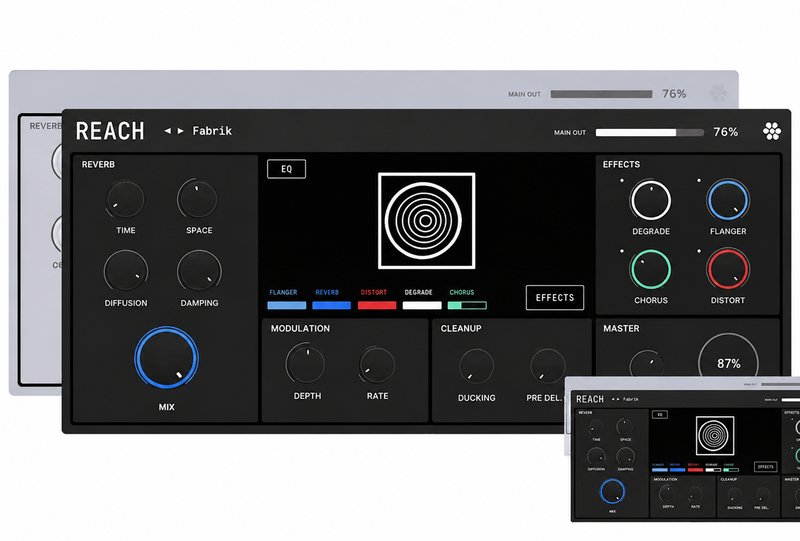Click the reverb SPACE knob
Screen dimensions: 800x541
[197, 199]
